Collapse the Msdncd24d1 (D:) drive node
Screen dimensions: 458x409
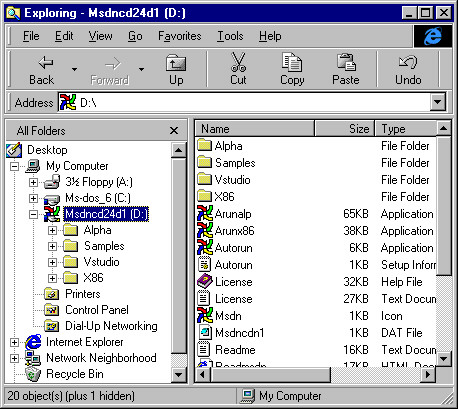33,214
